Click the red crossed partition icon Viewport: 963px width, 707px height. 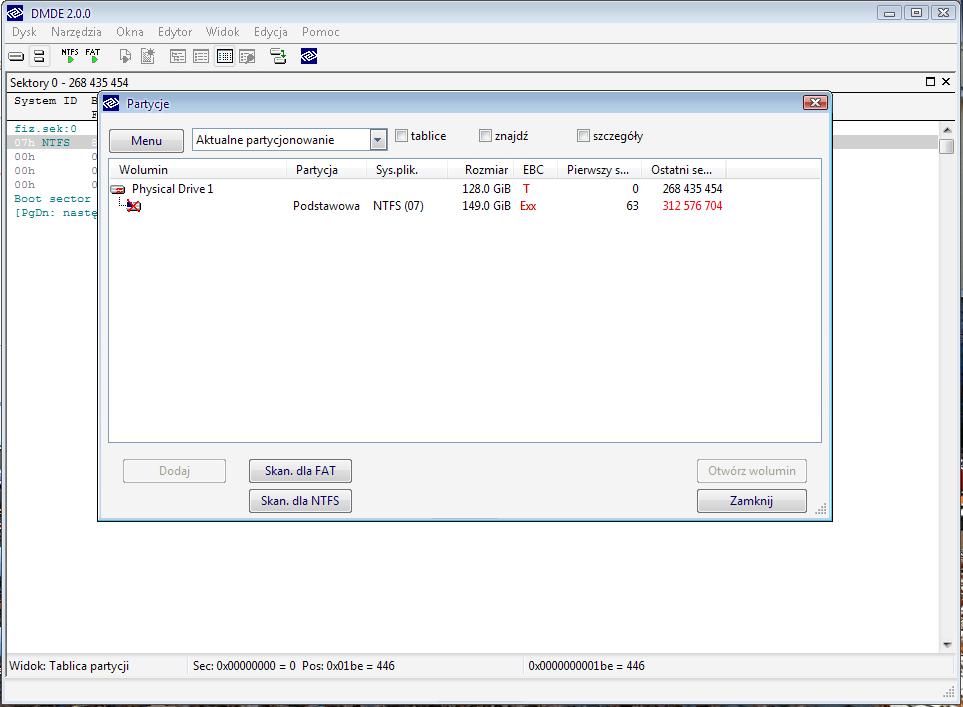coord(134,206)
